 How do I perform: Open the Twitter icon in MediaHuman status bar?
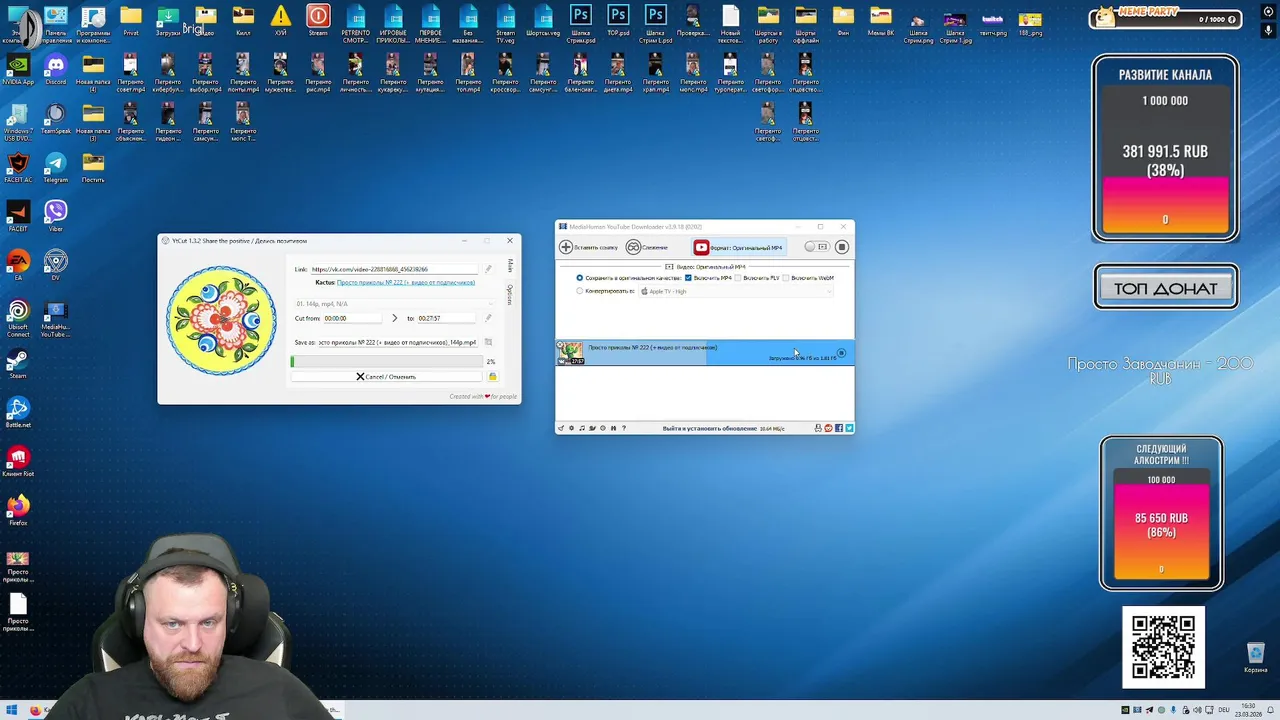pos(849,428)
